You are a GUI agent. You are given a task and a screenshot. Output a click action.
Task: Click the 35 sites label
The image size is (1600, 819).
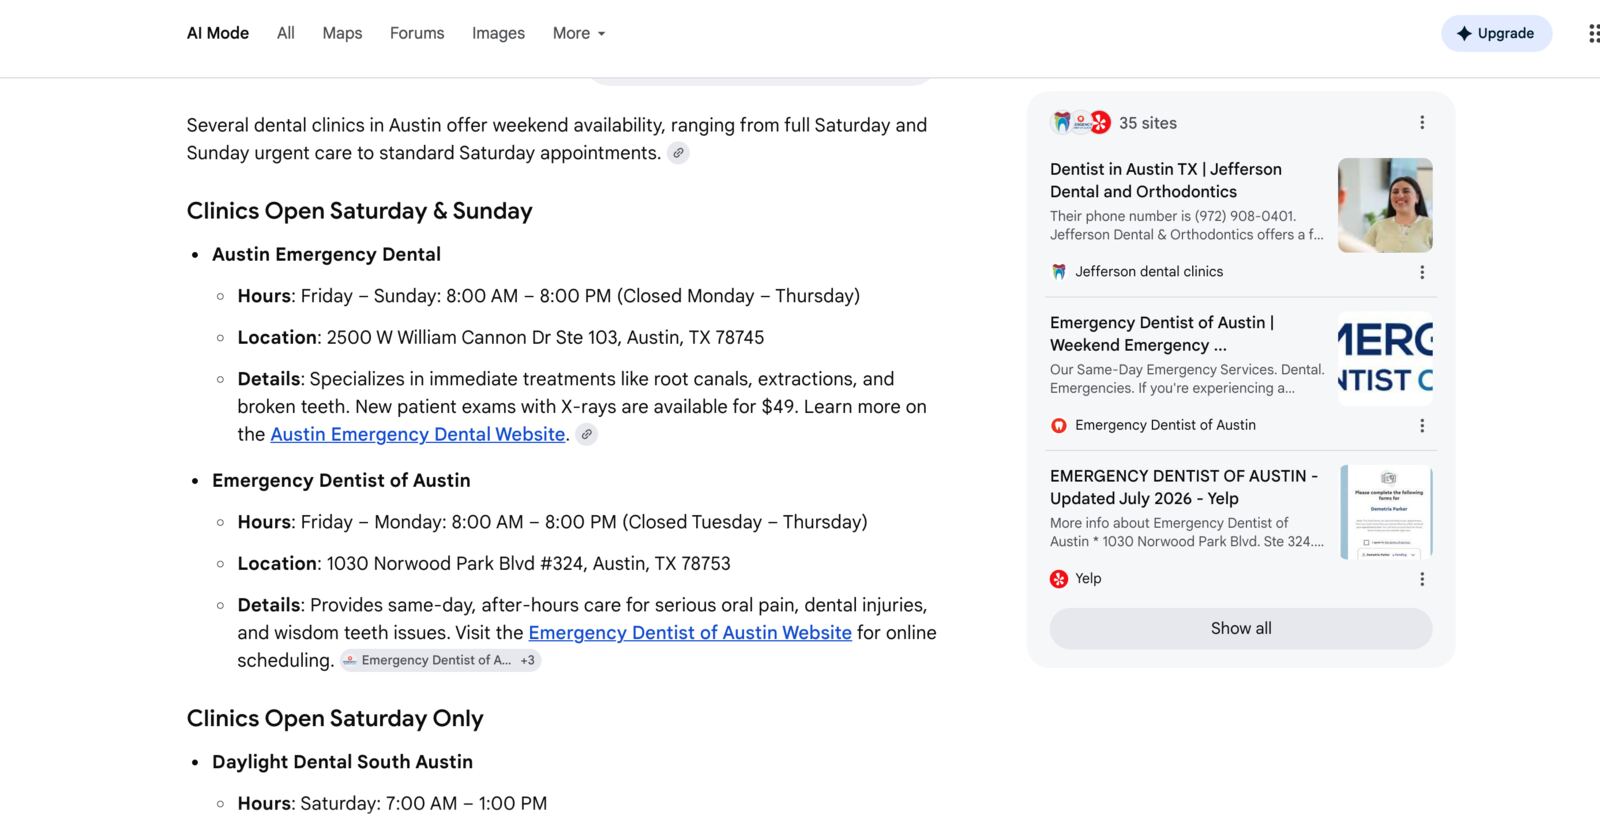pos(1148,123)
